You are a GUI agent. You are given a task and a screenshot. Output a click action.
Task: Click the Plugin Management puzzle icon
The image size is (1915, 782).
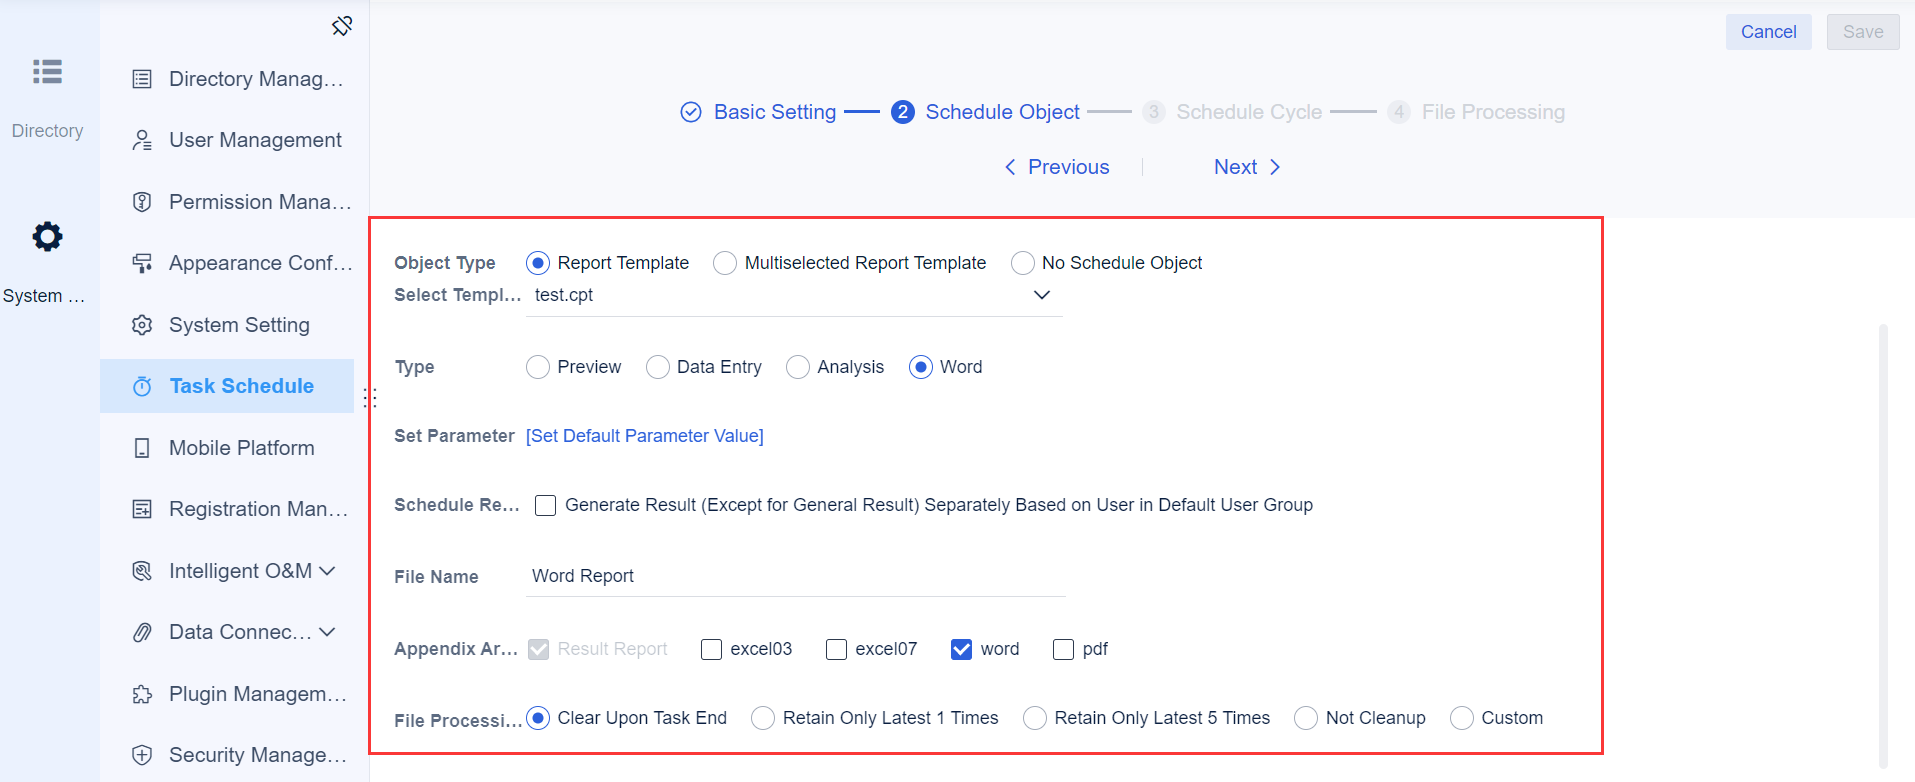point(142,694)
